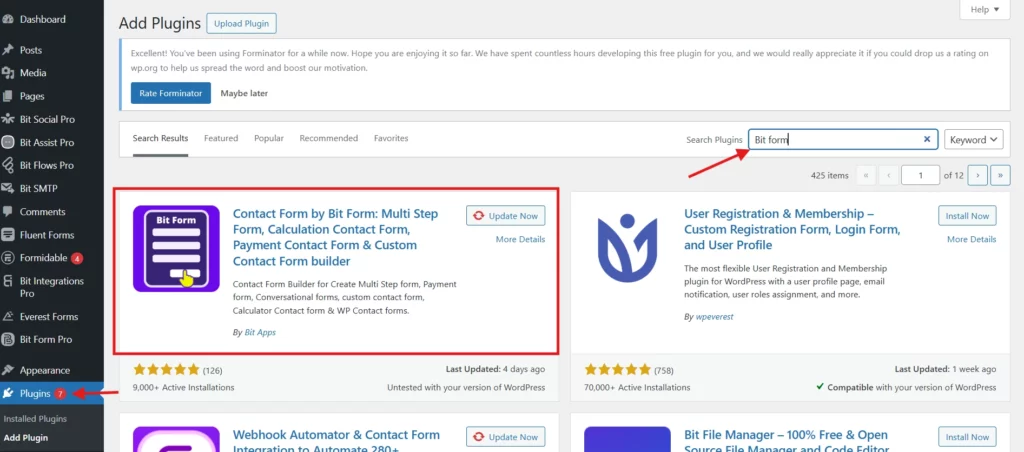1024x452 pixels.
Task: Click the Appearance brush icon
Action: point(8,370)
